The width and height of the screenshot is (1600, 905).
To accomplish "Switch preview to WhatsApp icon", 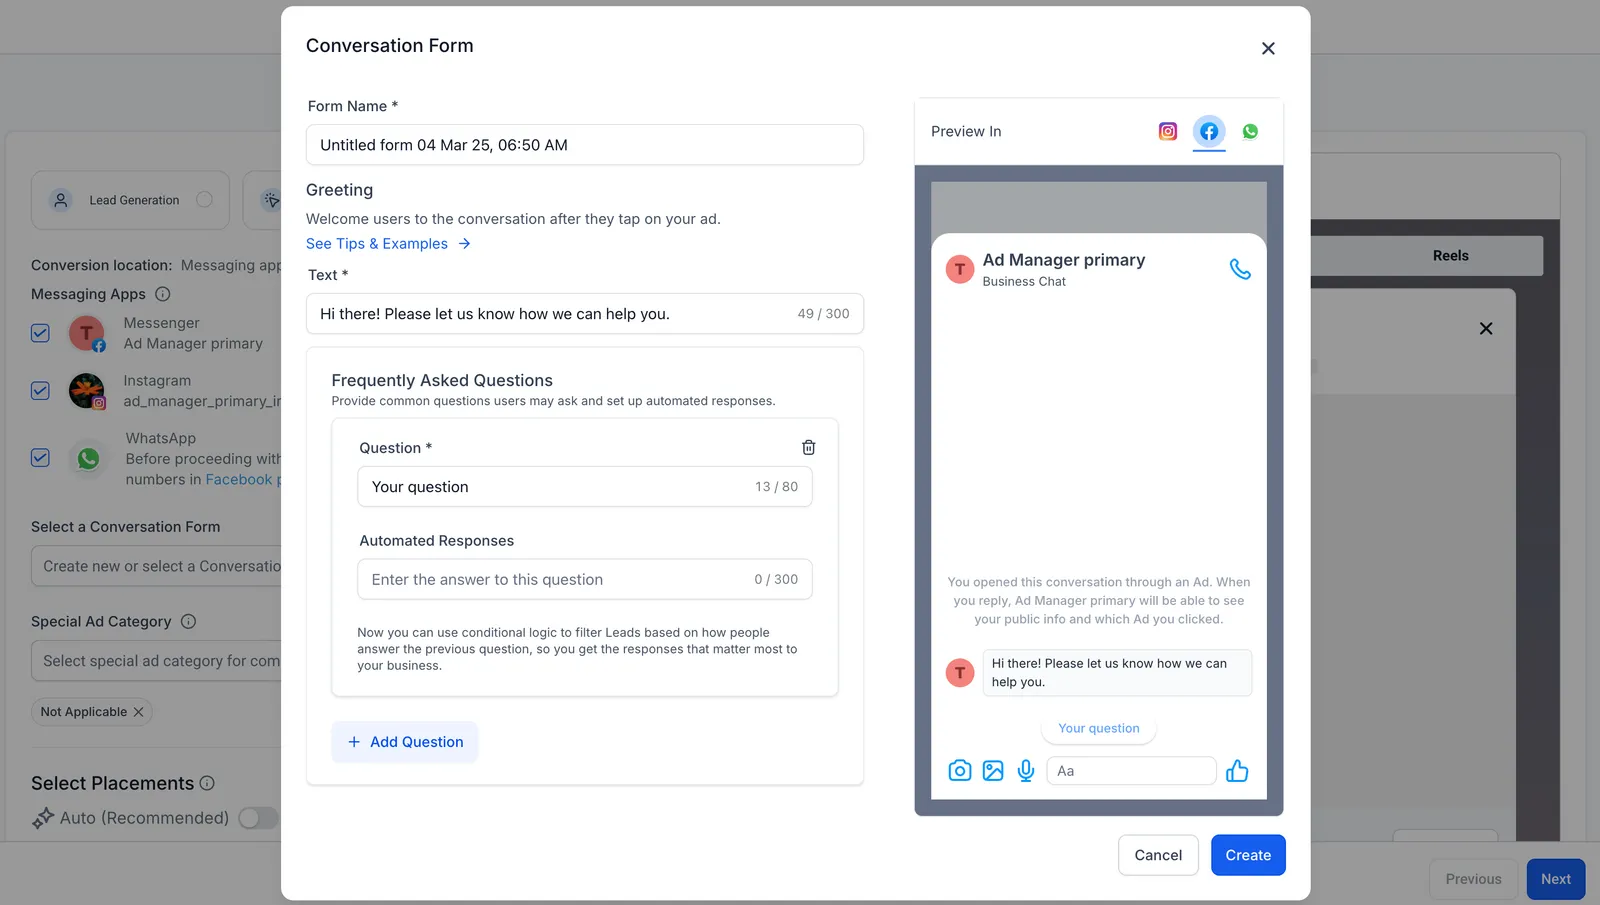I will (x=1250, y=131).
